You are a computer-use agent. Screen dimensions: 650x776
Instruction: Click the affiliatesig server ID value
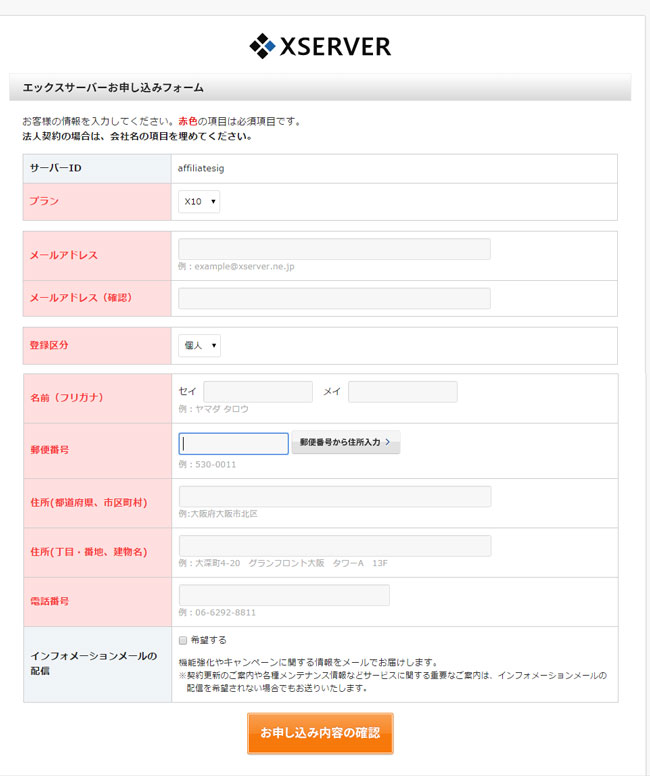[201, 168]
